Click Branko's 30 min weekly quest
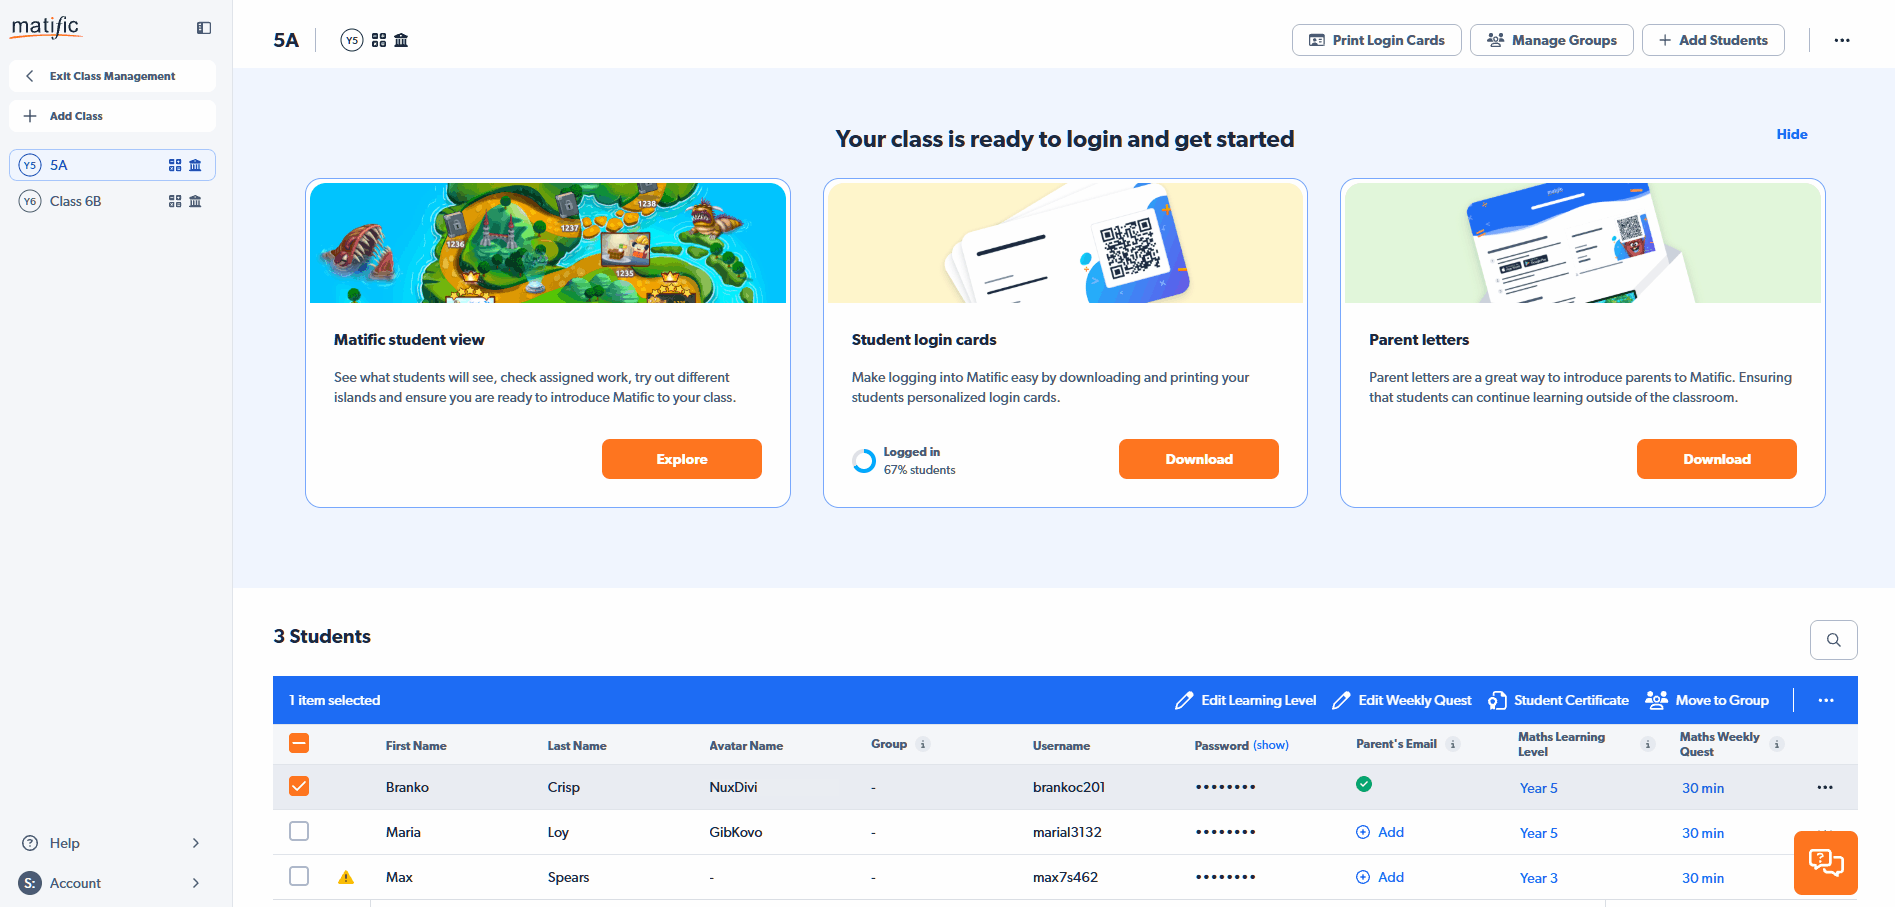The width and height of the screenshot is (1895, 907). pyautogui.click(x=1703, y=788)
